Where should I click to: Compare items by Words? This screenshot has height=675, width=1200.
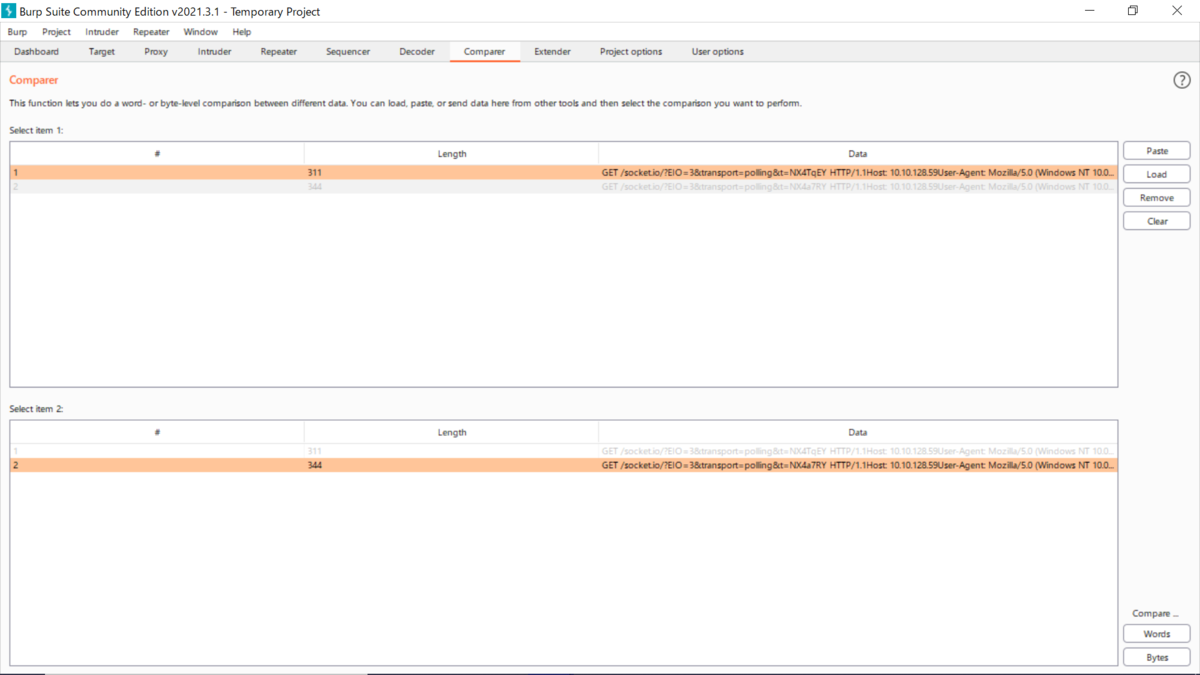tap(1157, 634)
